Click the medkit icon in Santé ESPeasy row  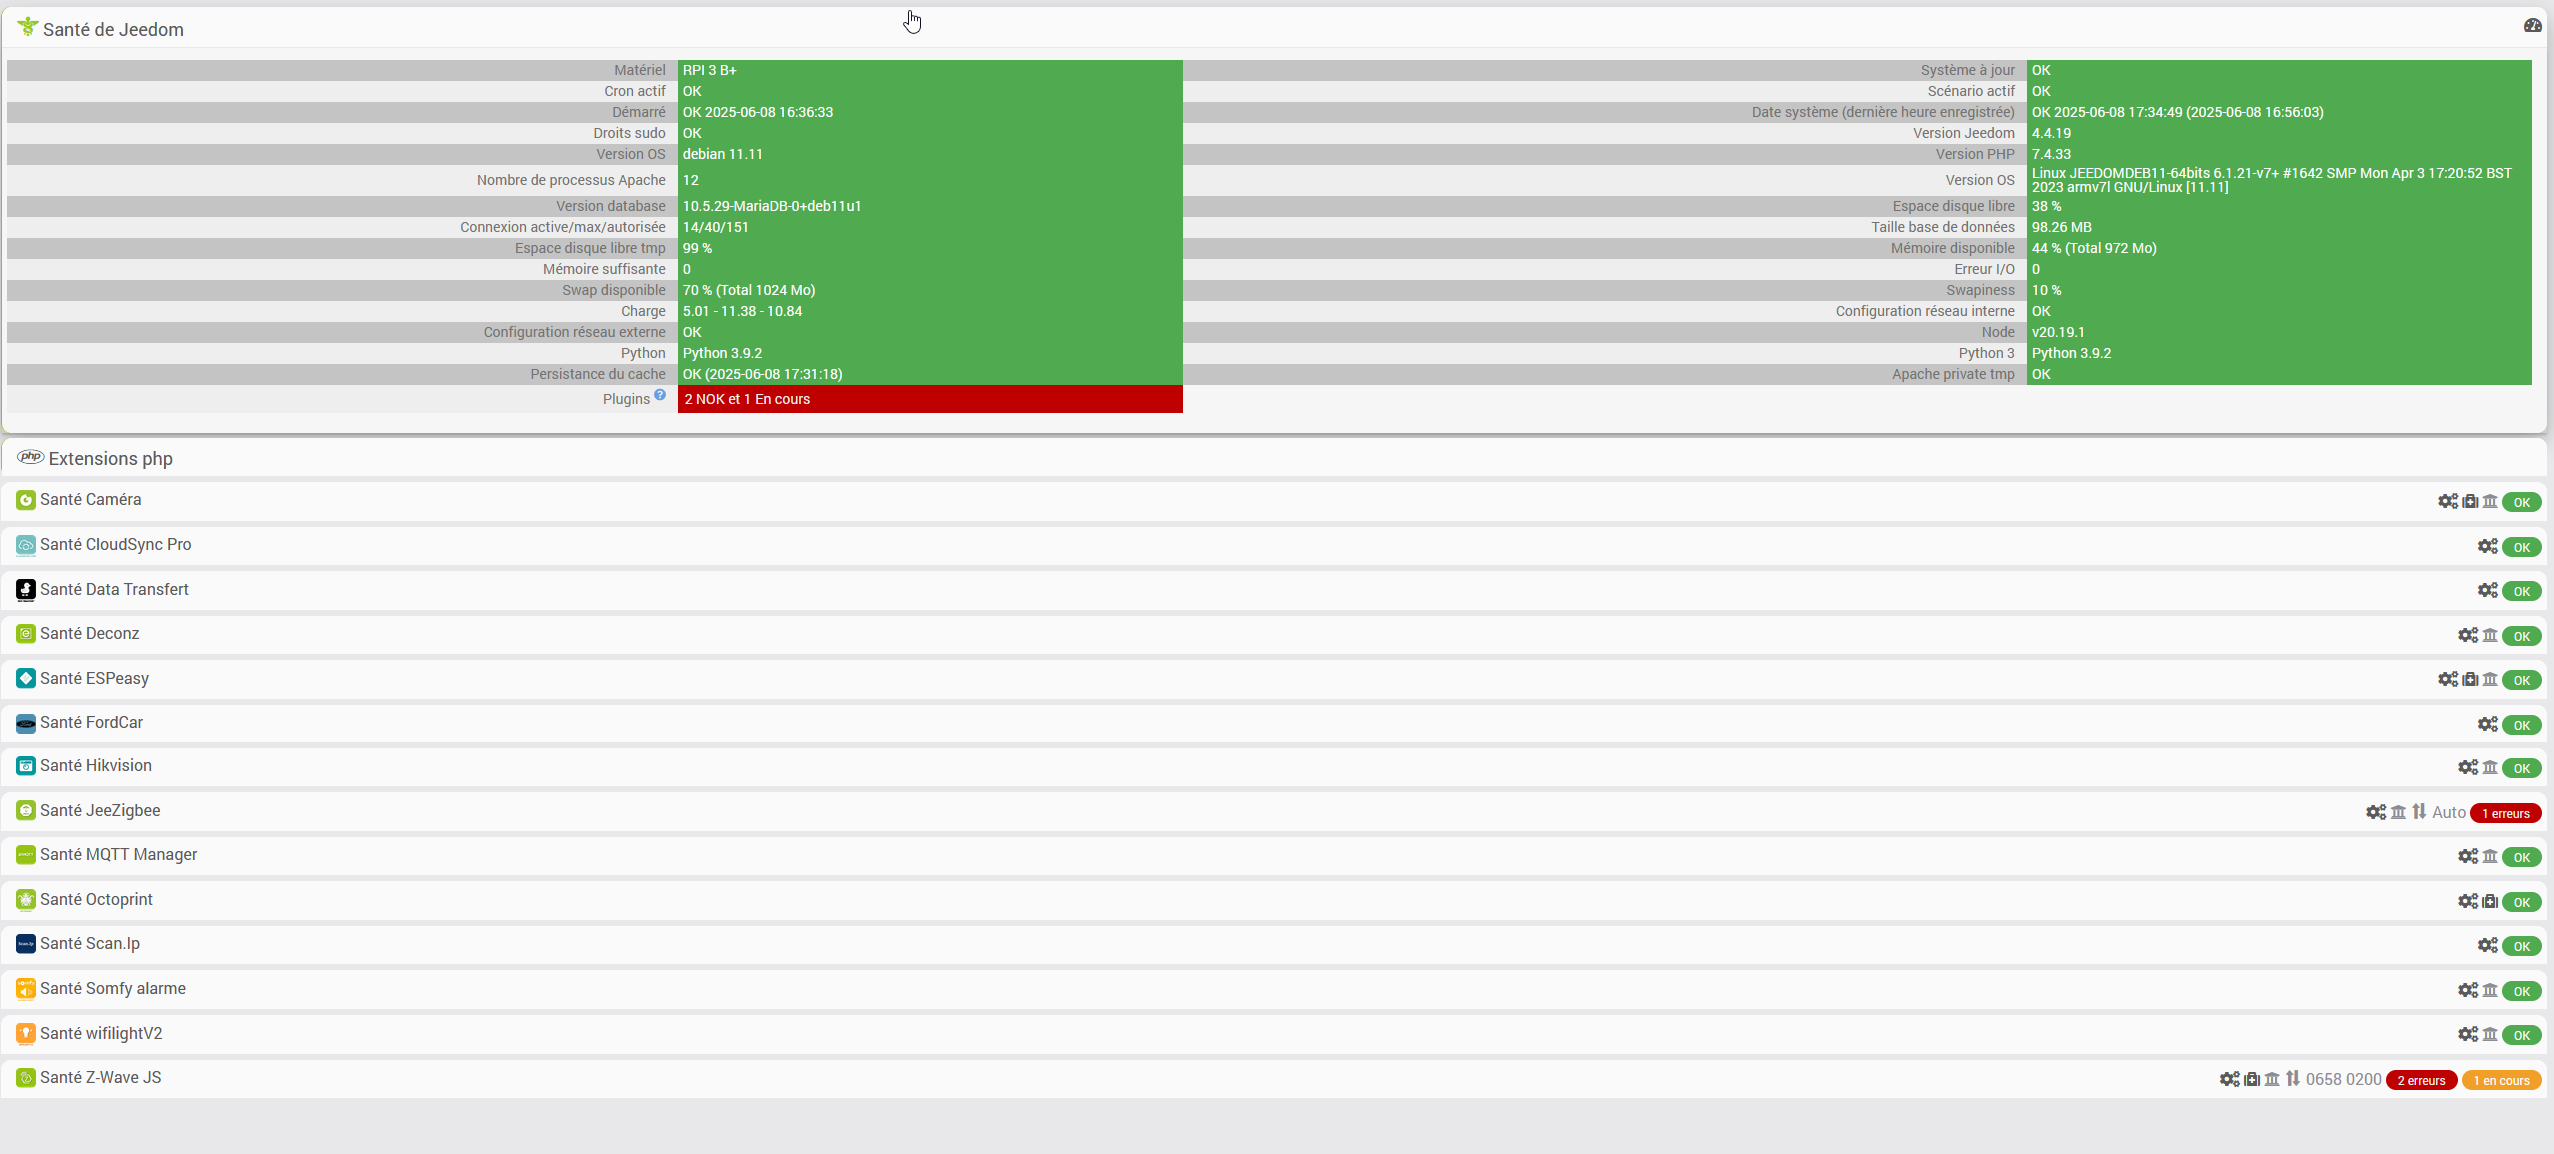coord(2470,679)
